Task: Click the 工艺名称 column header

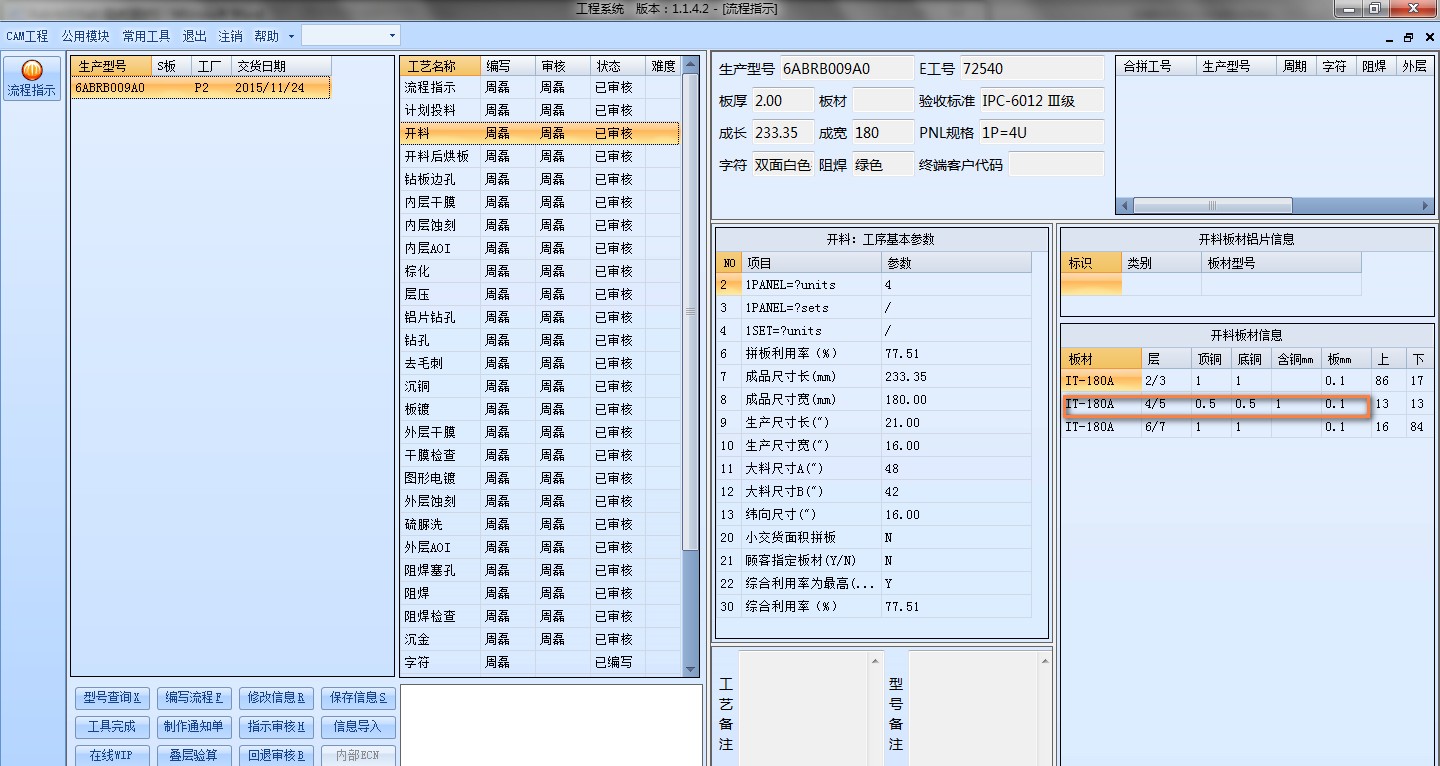Action: pos(440,66)
